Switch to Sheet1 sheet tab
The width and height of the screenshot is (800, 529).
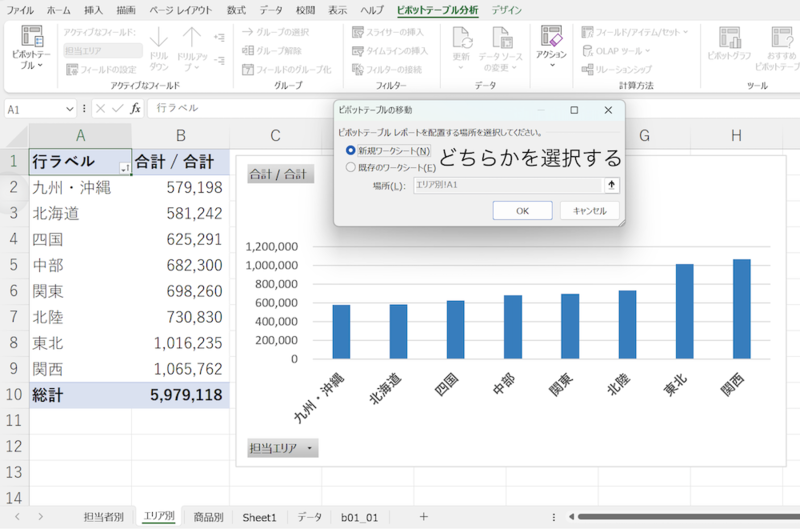(259, 517)
